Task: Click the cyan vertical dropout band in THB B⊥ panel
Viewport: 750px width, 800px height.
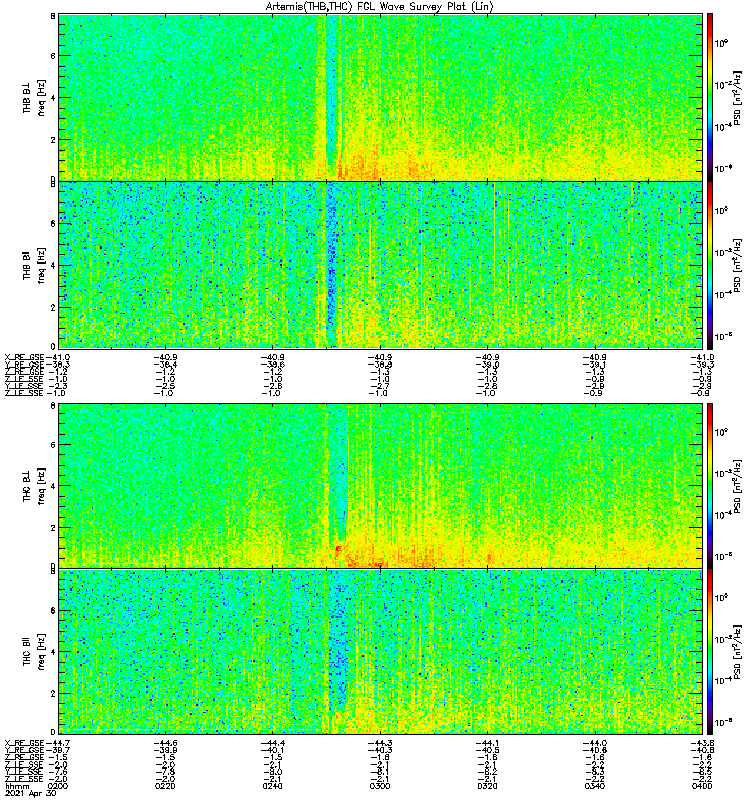Action: 332,89
